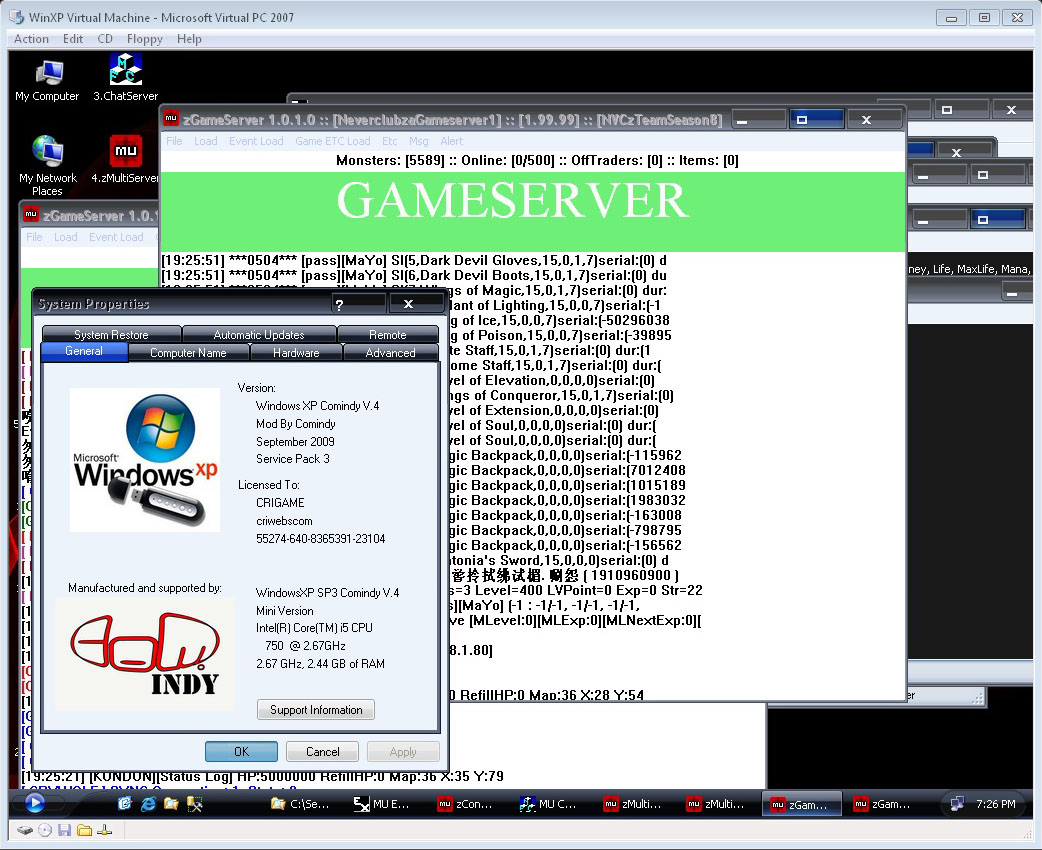
Task: Click the INDY manufacturer logo image
Action: click(145, 655)
